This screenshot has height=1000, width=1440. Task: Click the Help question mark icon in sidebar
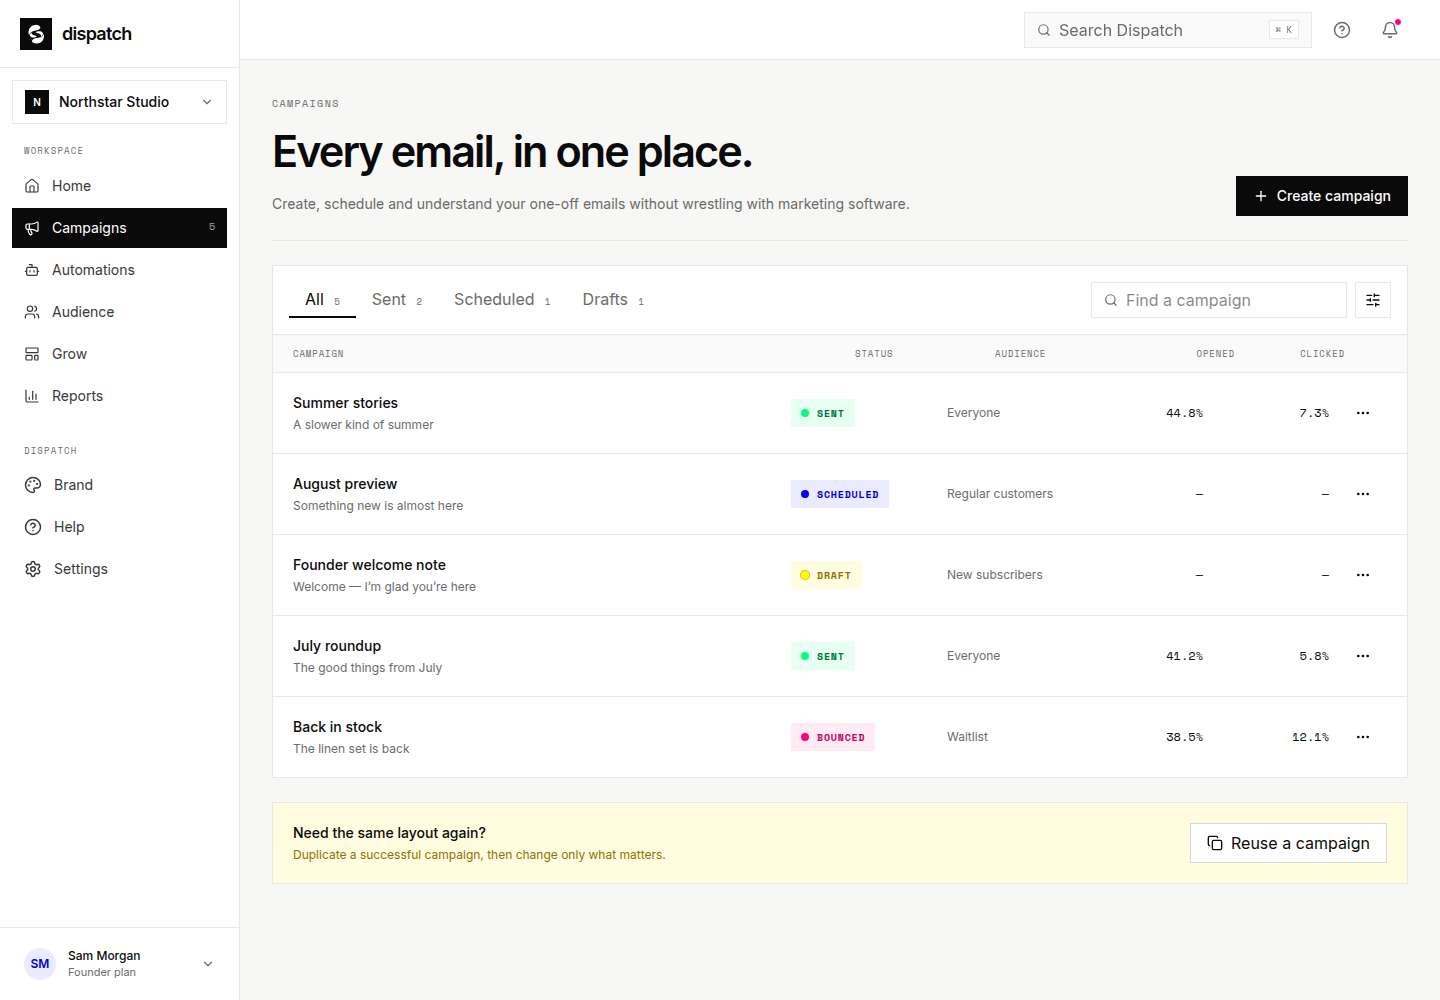pos(33,527)
